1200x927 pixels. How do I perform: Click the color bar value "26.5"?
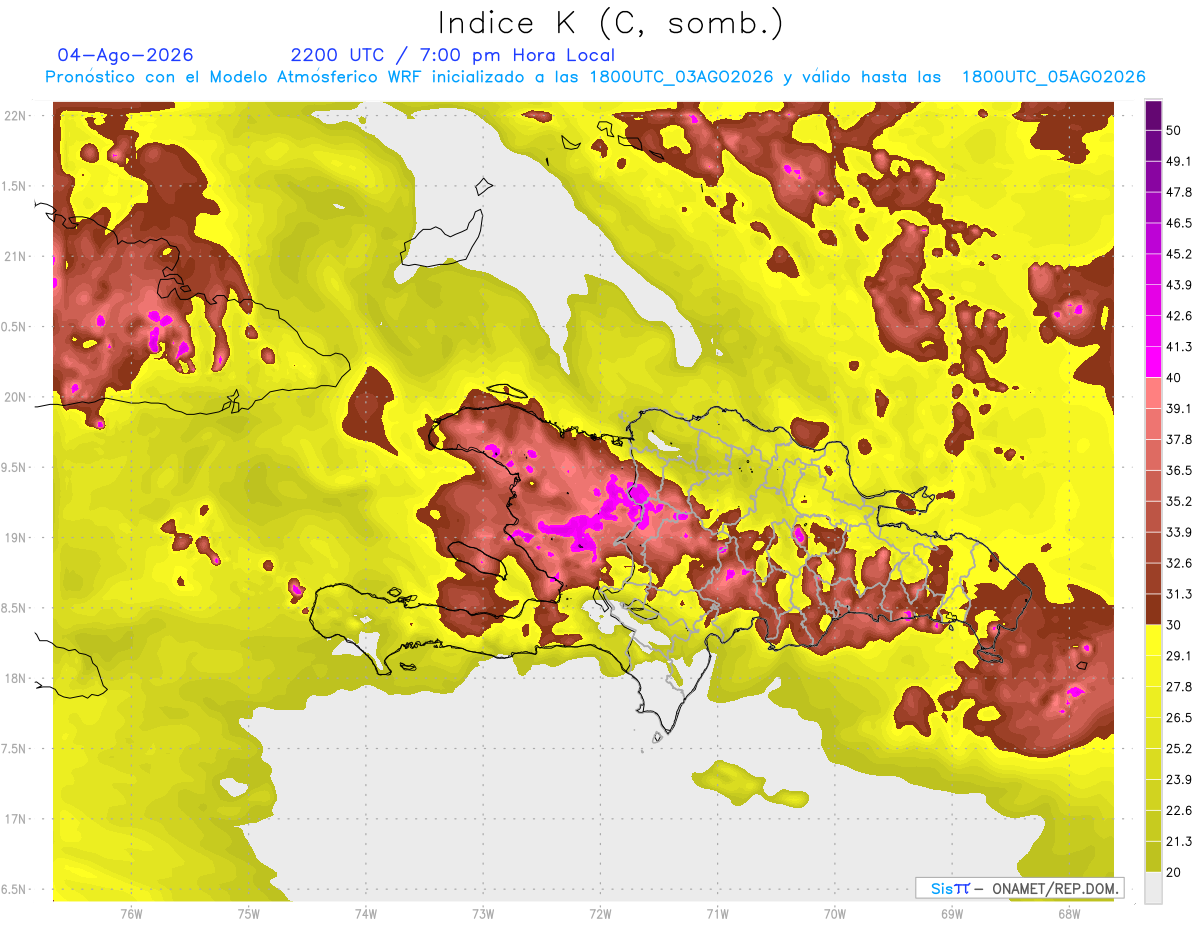coord(1179,718)
